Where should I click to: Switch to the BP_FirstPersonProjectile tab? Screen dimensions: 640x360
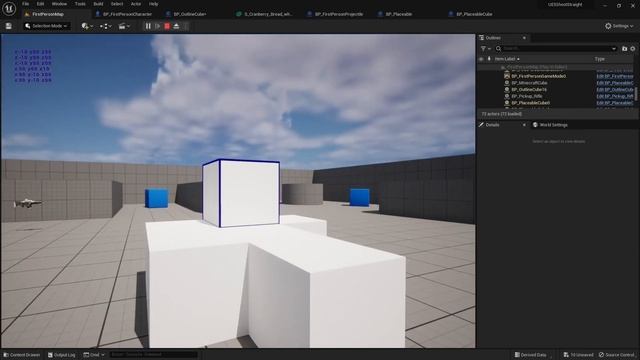(x=339, y=14)
